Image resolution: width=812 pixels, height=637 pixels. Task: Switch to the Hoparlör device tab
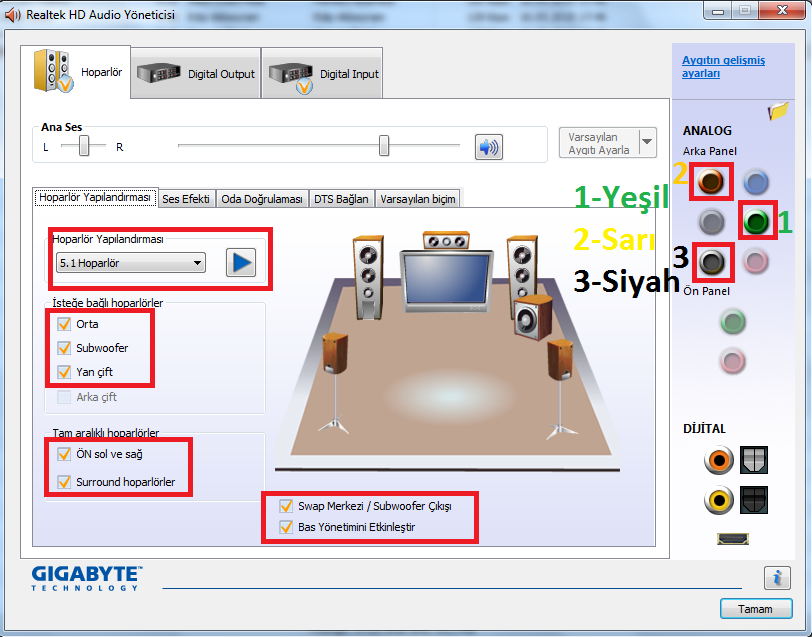click(76, 72)
